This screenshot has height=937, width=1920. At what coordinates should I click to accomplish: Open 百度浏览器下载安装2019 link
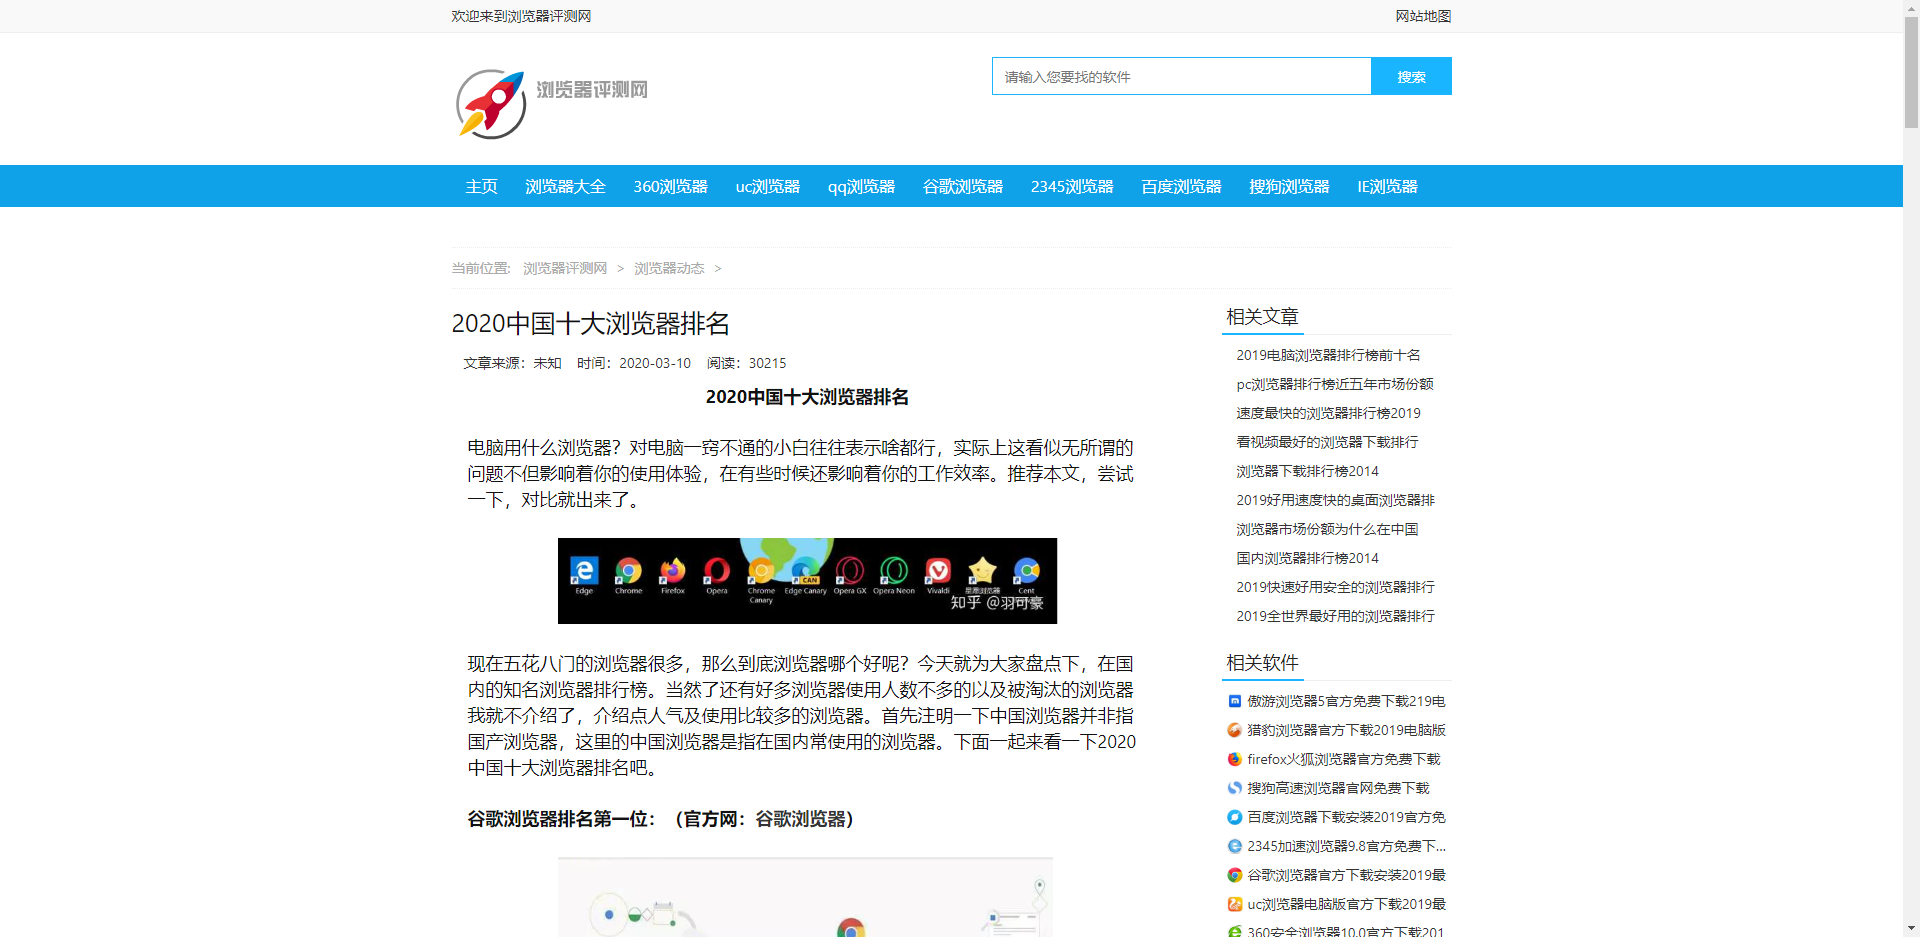click(1346, 817)
